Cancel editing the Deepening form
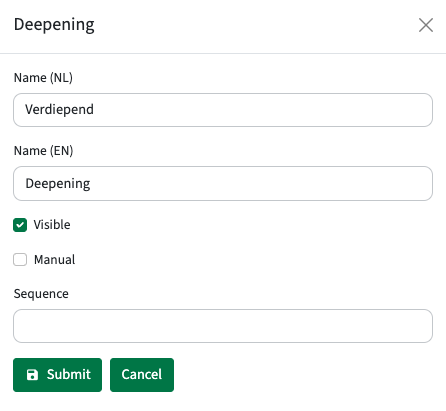 pyautogui.click(x=142, y=375)
